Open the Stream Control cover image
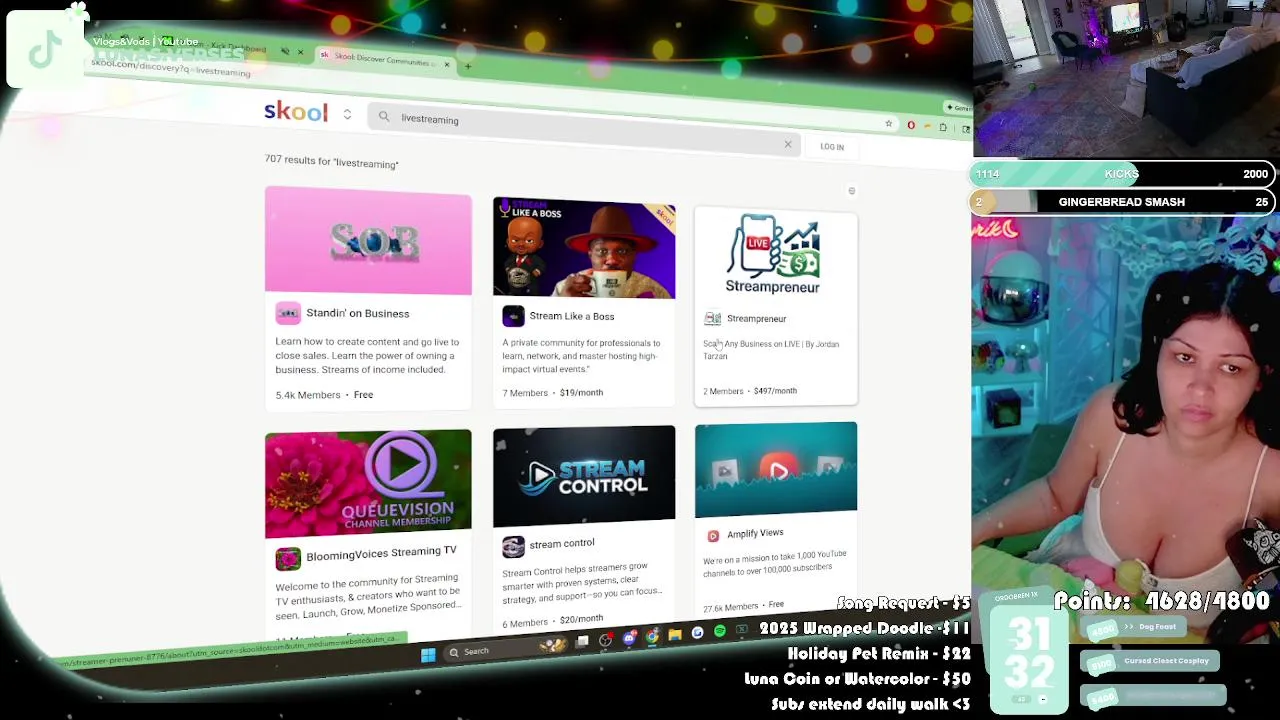Screen dimensions: 1280x720 pyautogui.click(x=584, y=475)
